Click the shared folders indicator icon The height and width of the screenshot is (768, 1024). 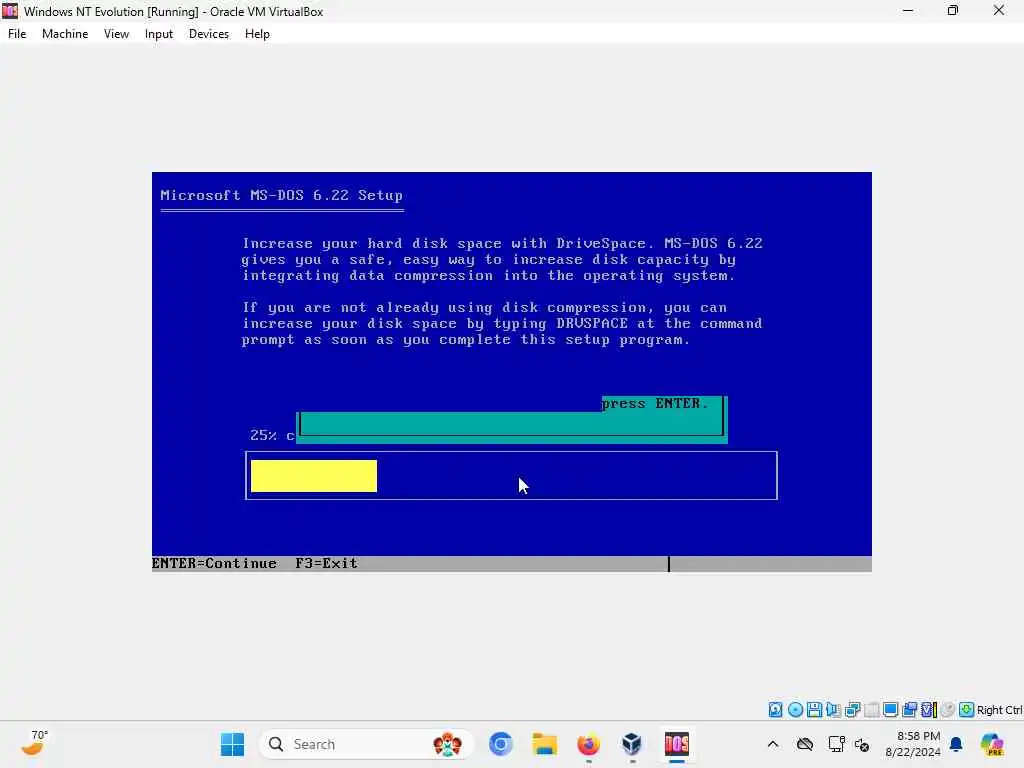tap(909, 709)
